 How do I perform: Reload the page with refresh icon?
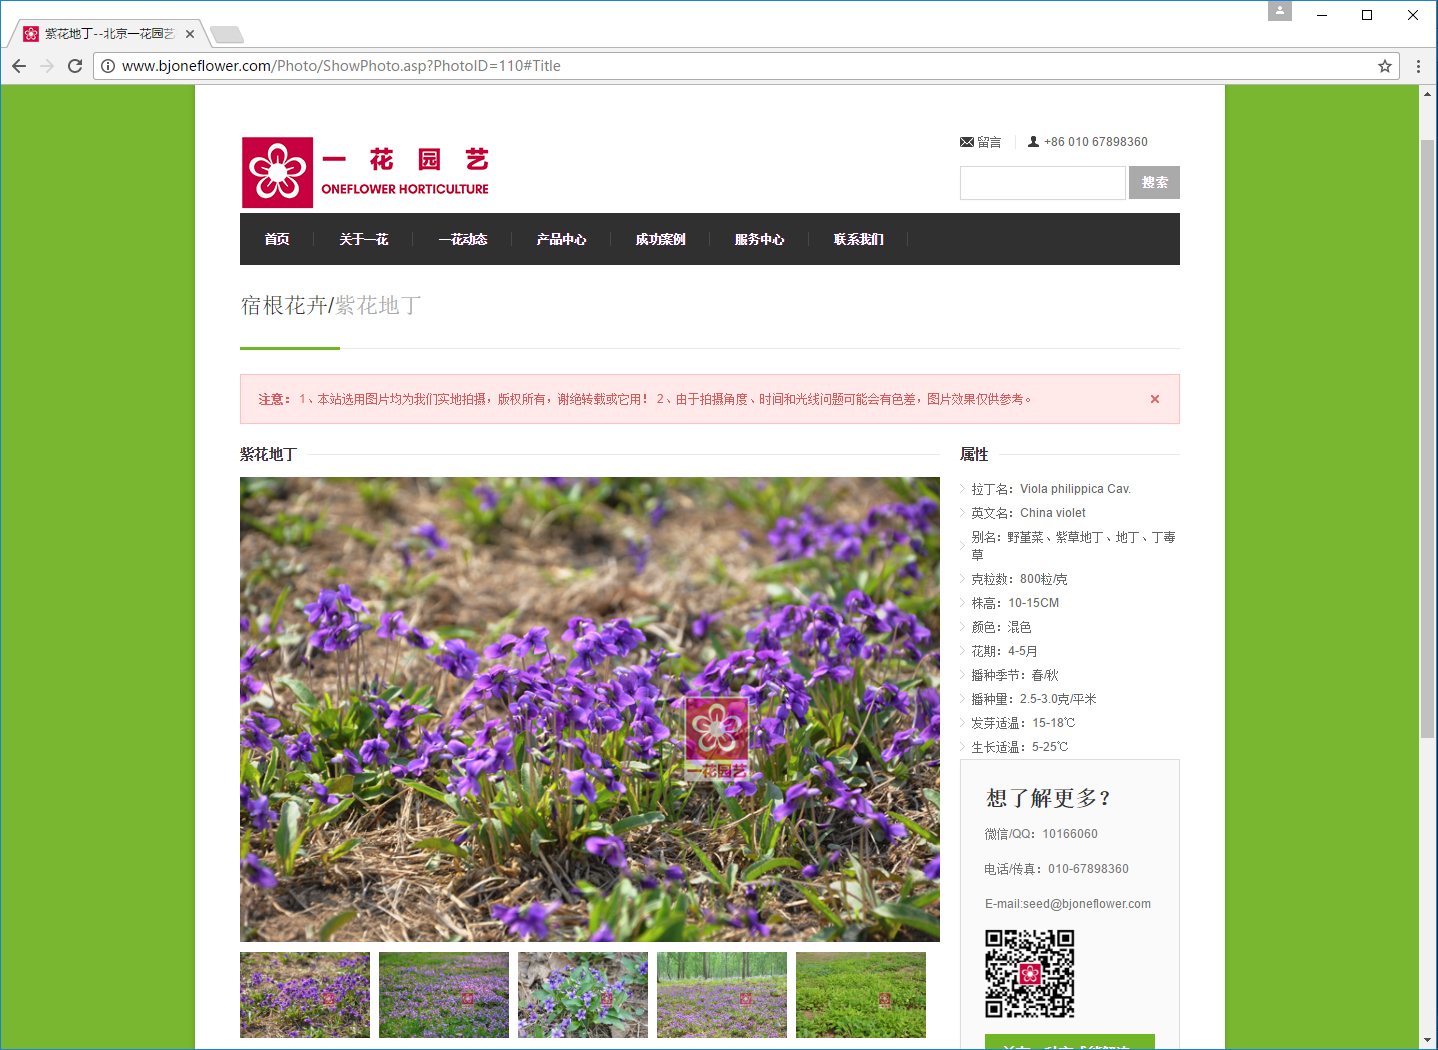(x=75, y=66)
